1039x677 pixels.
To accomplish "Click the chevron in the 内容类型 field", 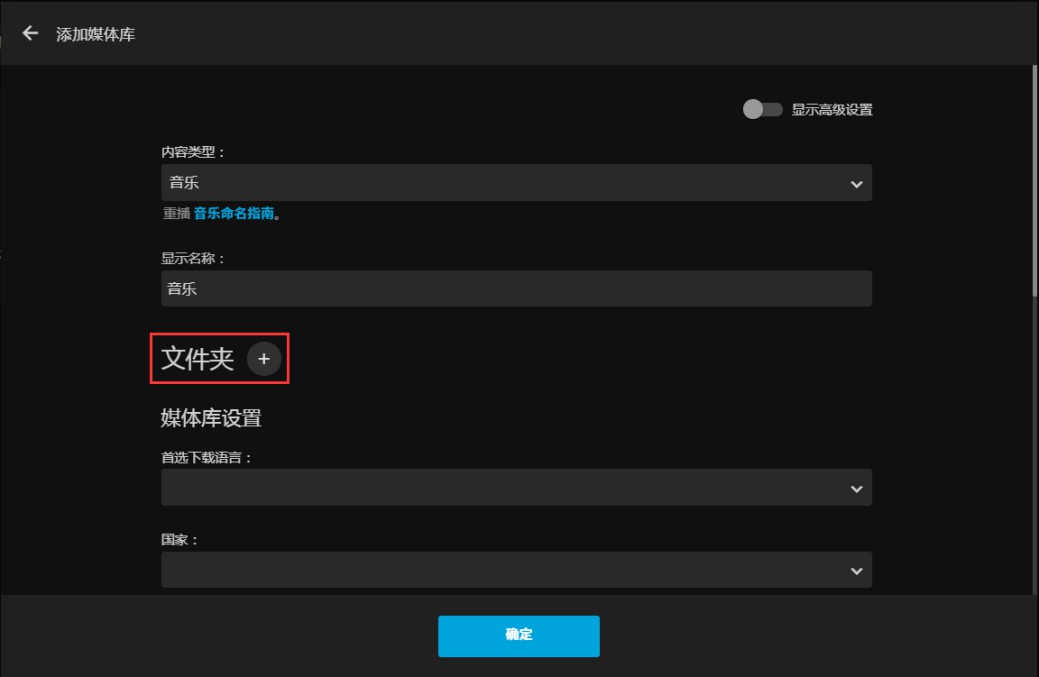I will pos(856,184).
